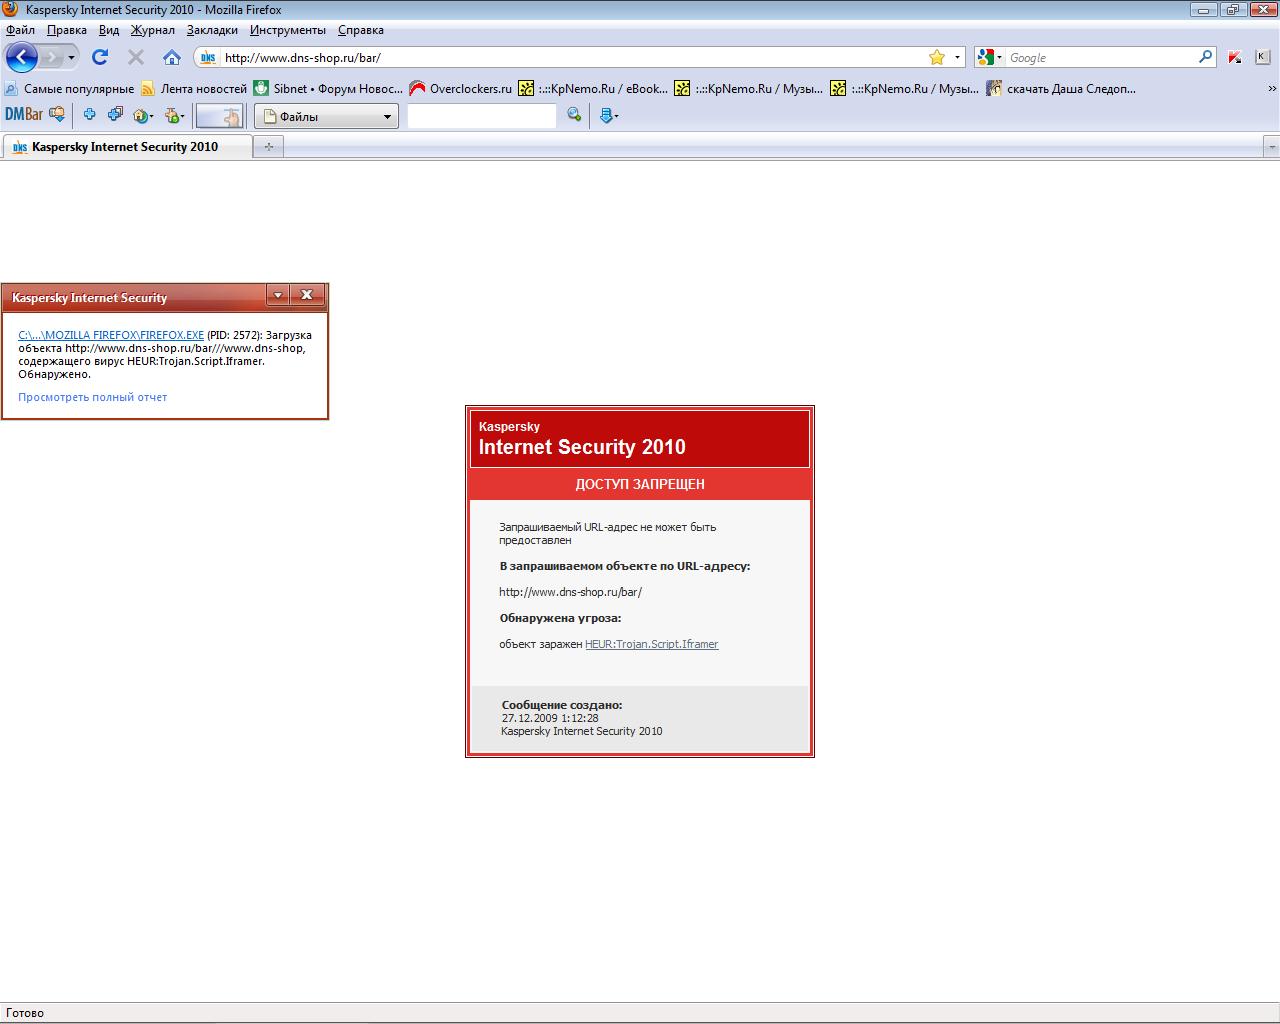Open the KpNemo.Ru eBook bookmark
Image resolution: width=1280 pixels, height=1024 pixels.
point(593,89)
